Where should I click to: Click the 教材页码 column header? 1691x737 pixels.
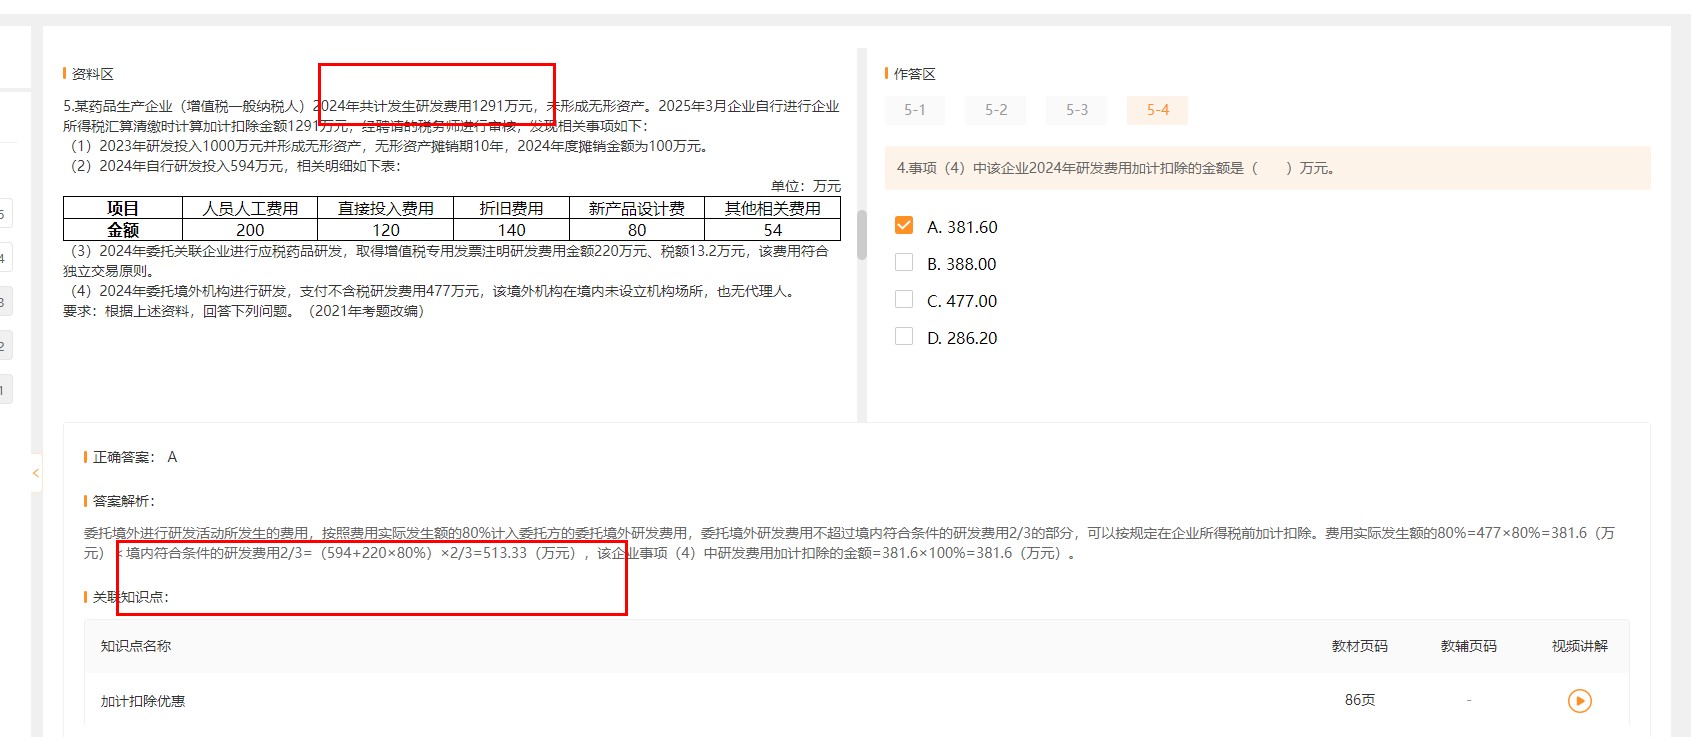point(1359,646)
